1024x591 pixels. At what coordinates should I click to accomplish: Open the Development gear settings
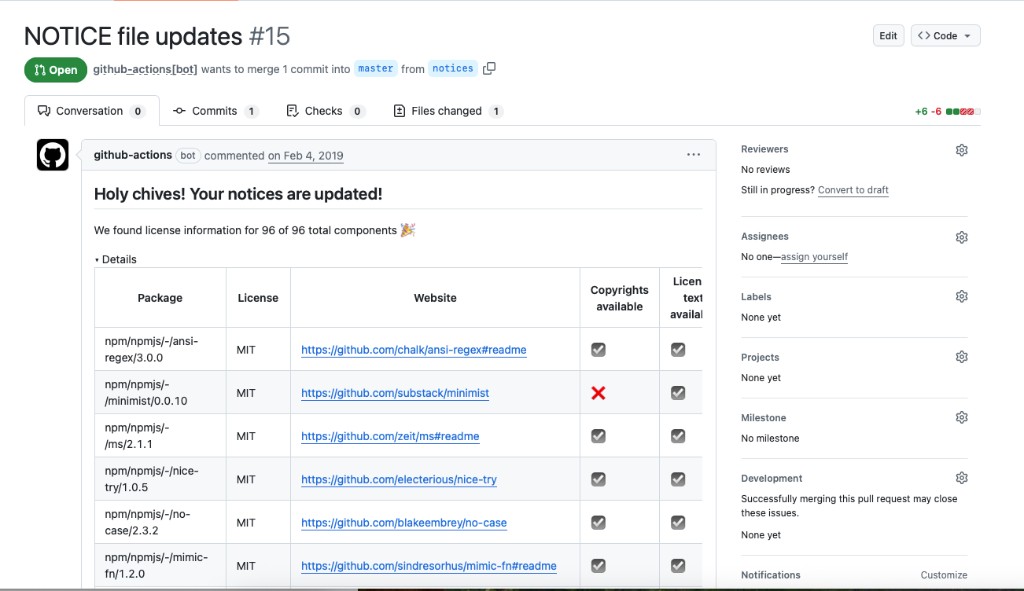pyautogui.click(x=961, y=478)
